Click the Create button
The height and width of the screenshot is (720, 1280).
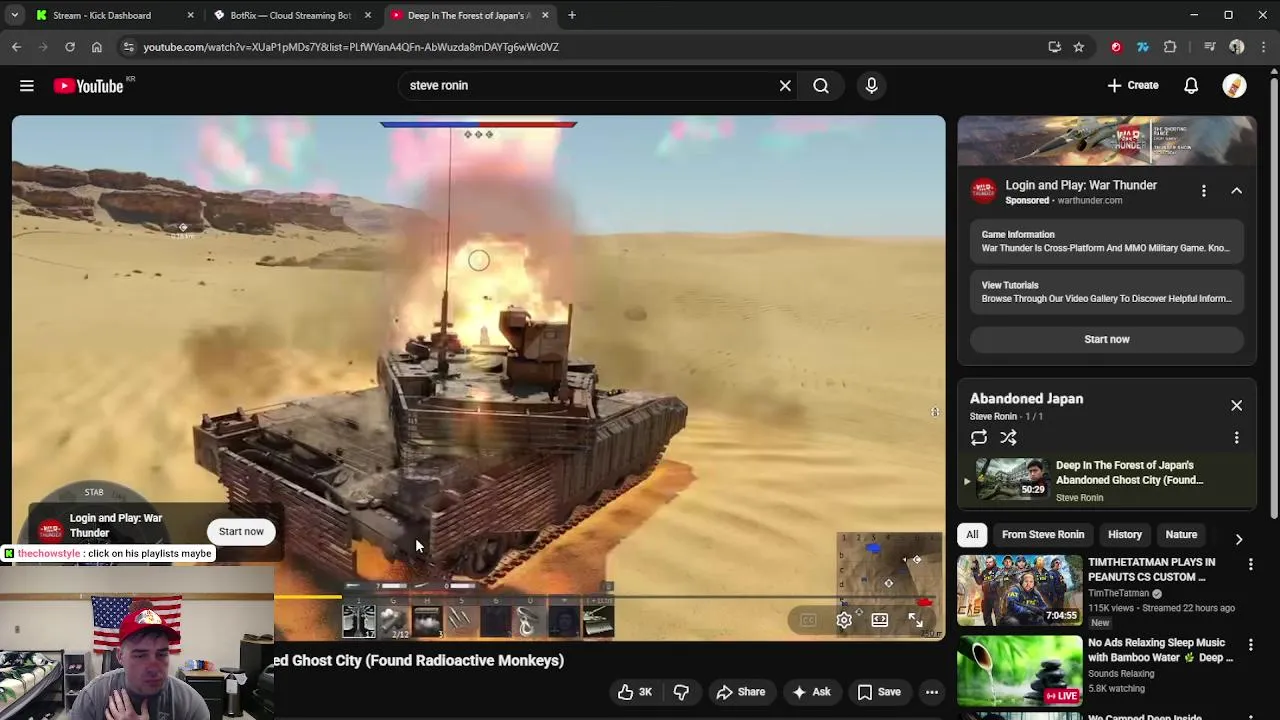pos(1133,86)
